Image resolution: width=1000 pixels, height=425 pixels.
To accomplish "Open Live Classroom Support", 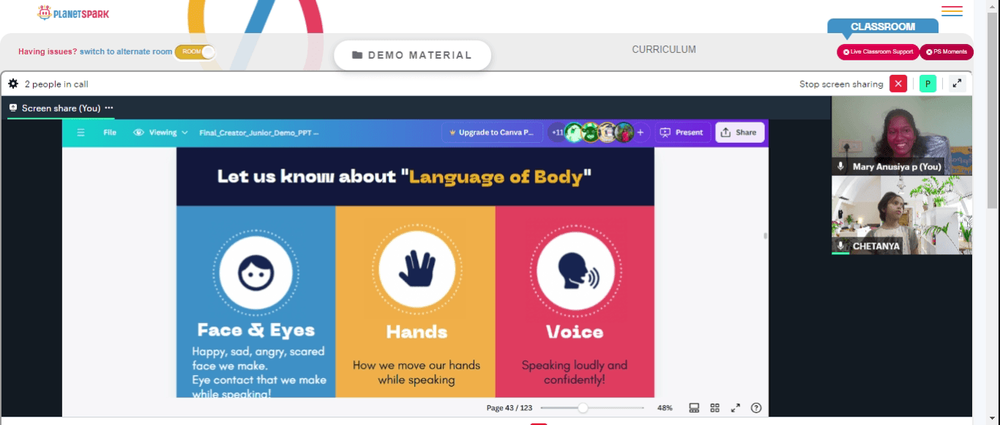I will point(878,52).
